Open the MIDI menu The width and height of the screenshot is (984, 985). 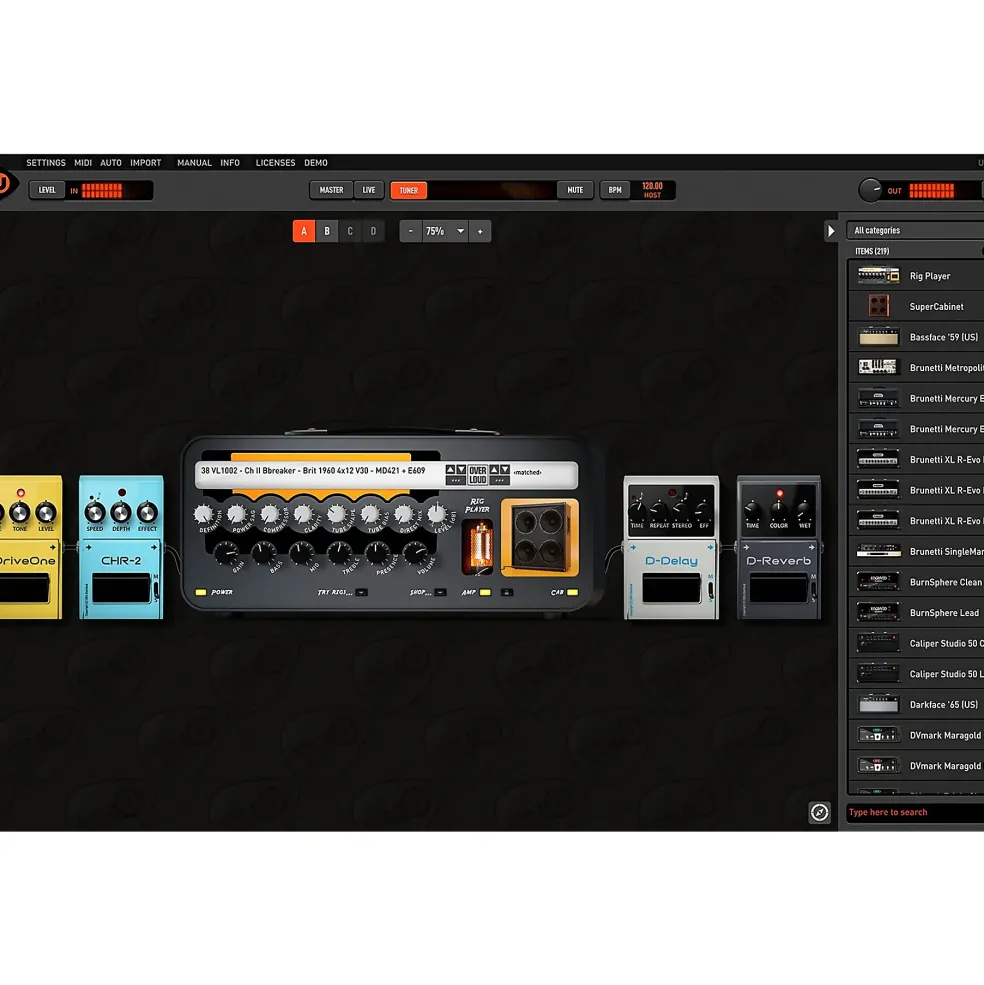coord(83,163)
